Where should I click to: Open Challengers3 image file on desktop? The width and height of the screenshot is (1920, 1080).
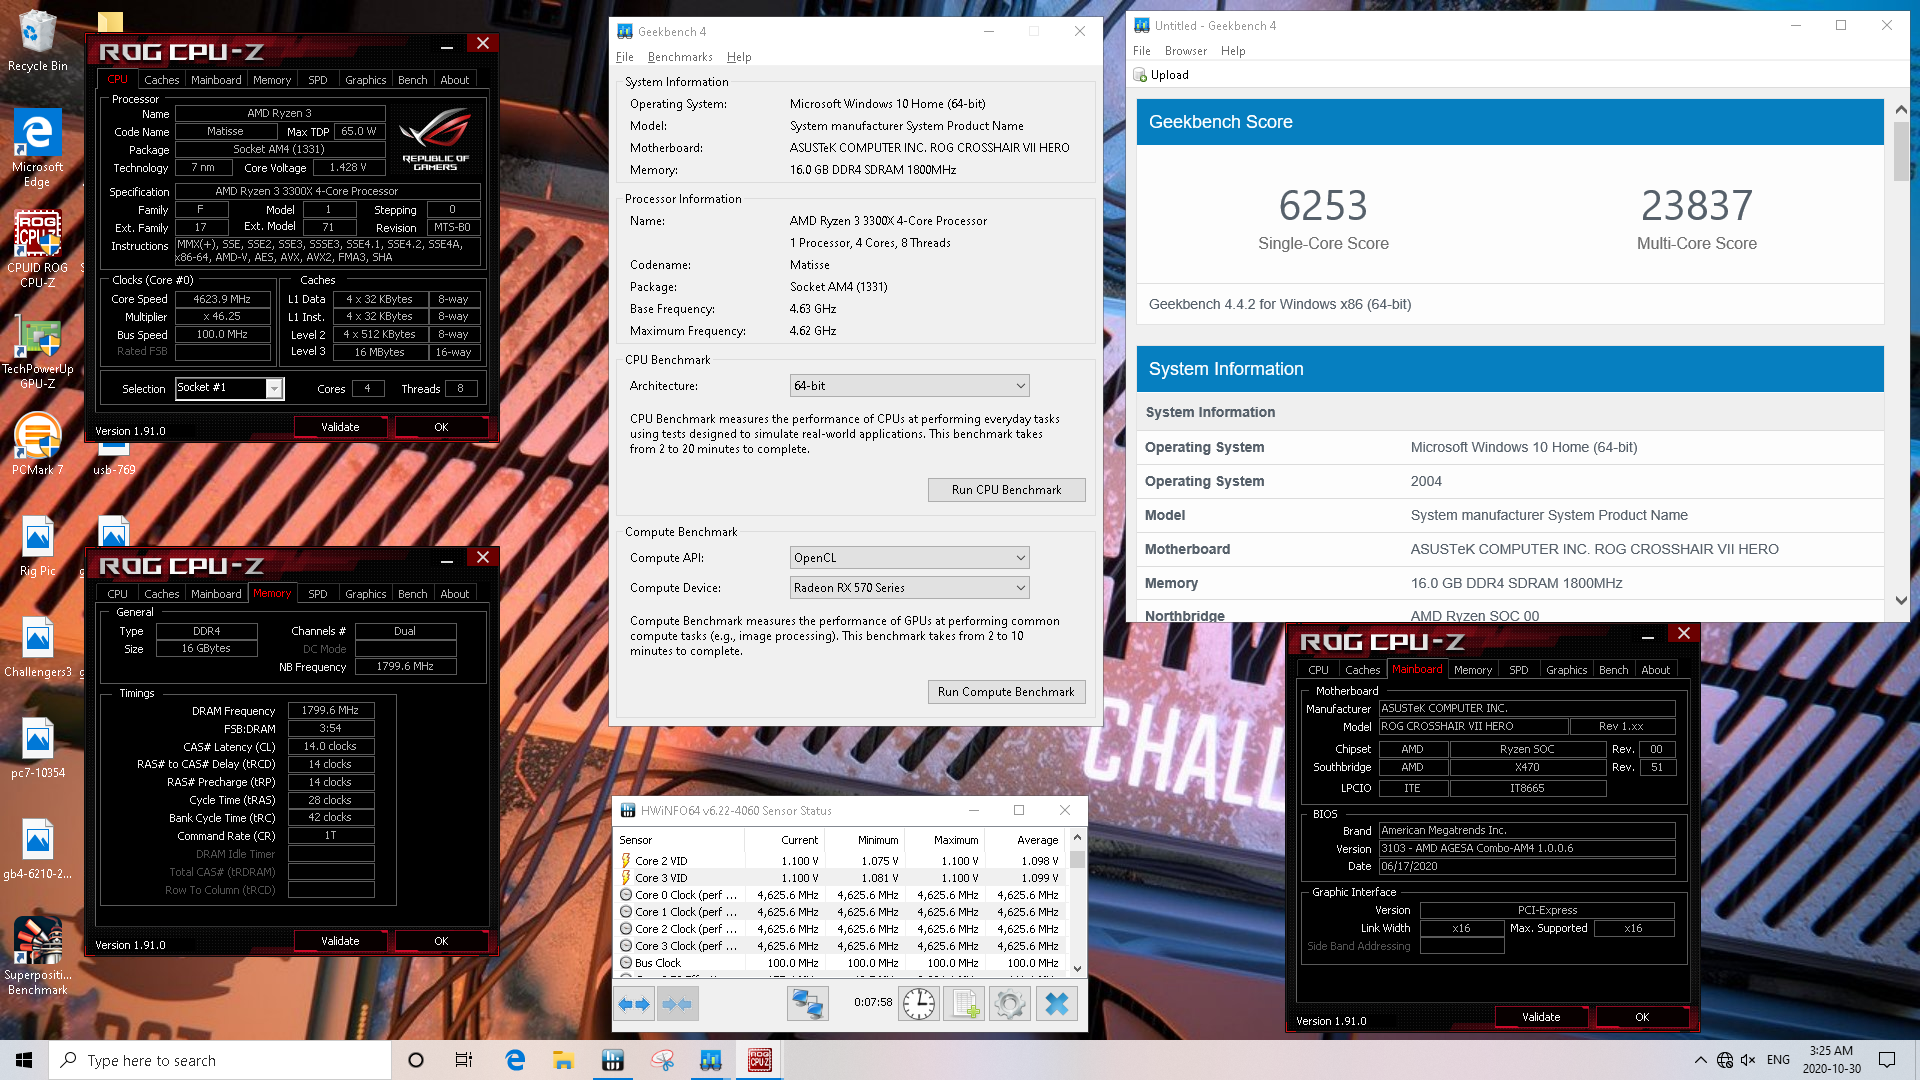click(x=37, y=648)
